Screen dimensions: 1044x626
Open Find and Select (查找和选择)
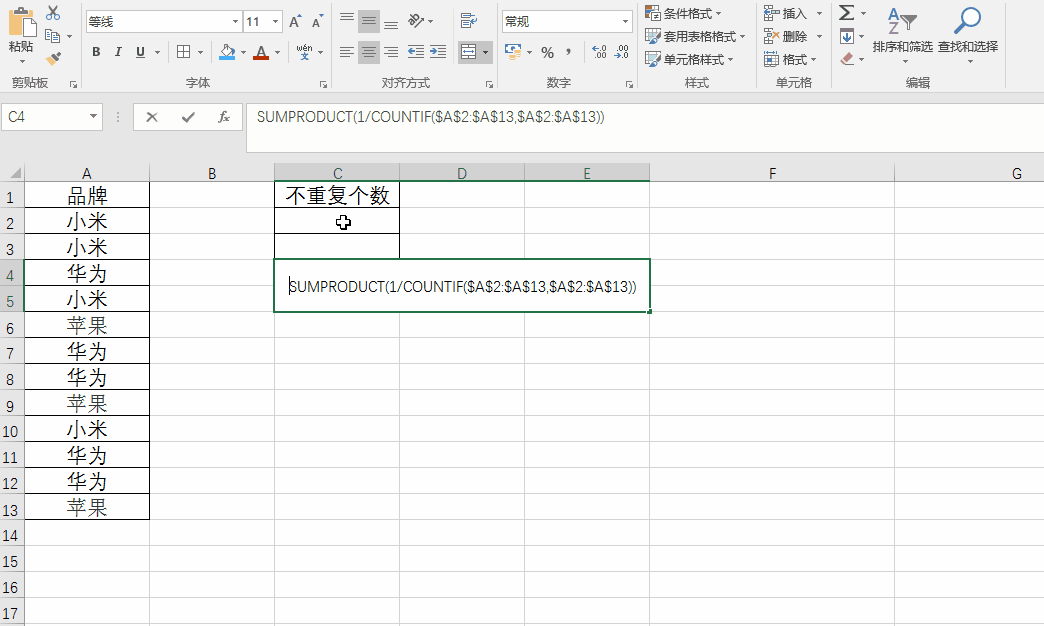[967, 35]
